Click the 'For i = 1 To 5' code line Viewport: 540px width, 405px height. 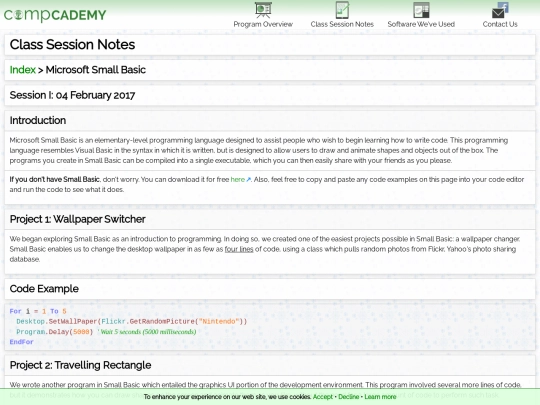coord(38,311)
